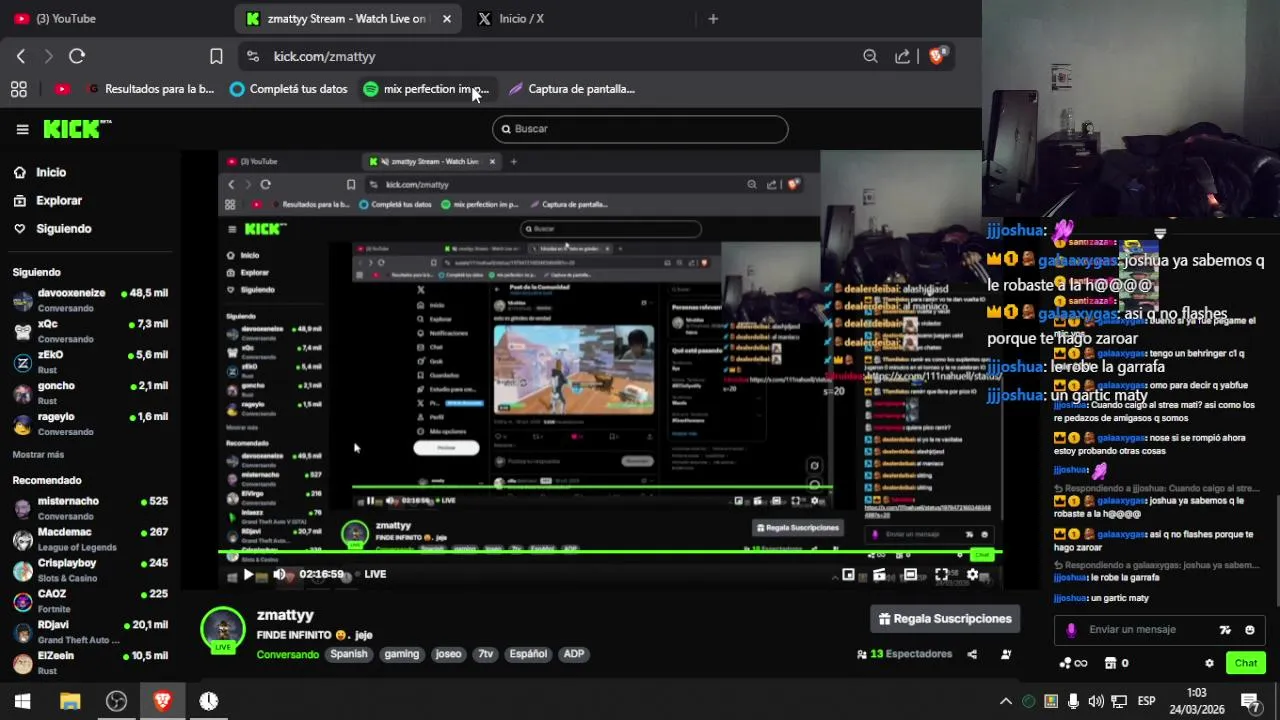Click the Conversando category link

click(287, 654)
